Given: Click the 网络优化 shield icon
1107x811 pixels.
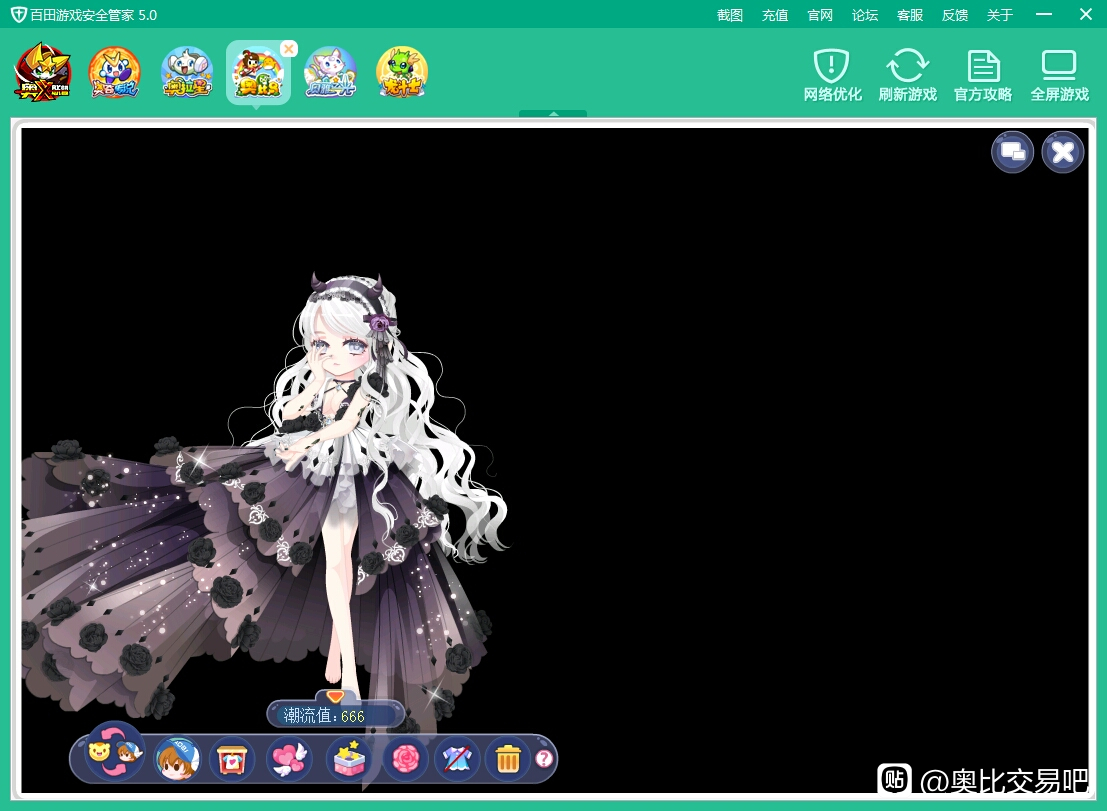Looking at the screenshot, I should [x=832, y=76].
